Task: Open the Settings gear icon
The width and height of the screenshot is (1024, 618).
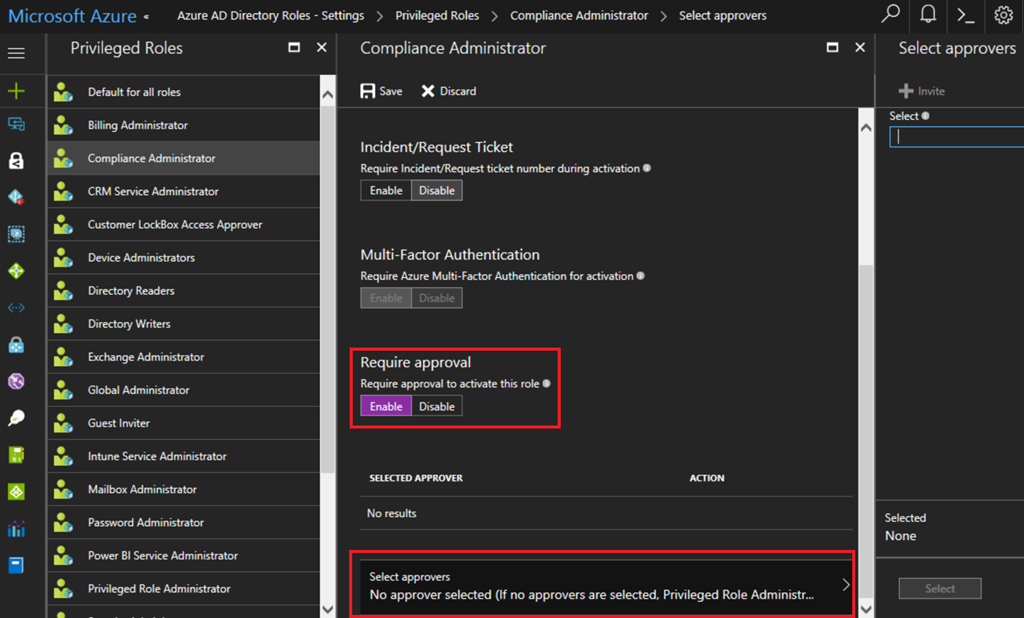Action: point(1003,15)
